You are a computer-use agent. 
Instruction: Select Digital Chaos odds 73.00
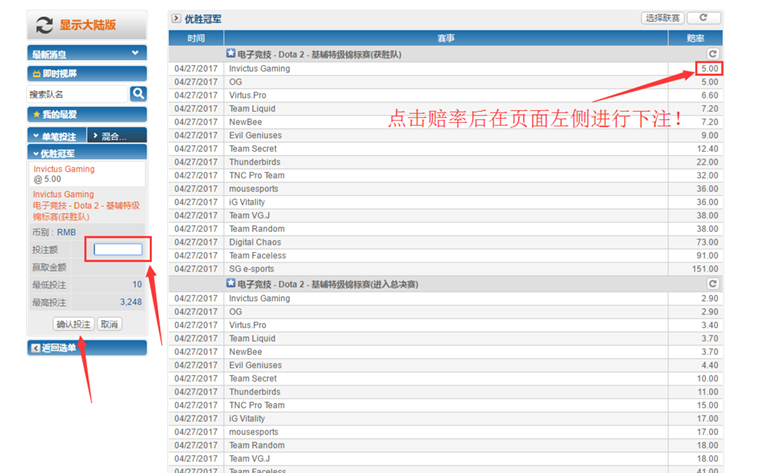point(707,242)
